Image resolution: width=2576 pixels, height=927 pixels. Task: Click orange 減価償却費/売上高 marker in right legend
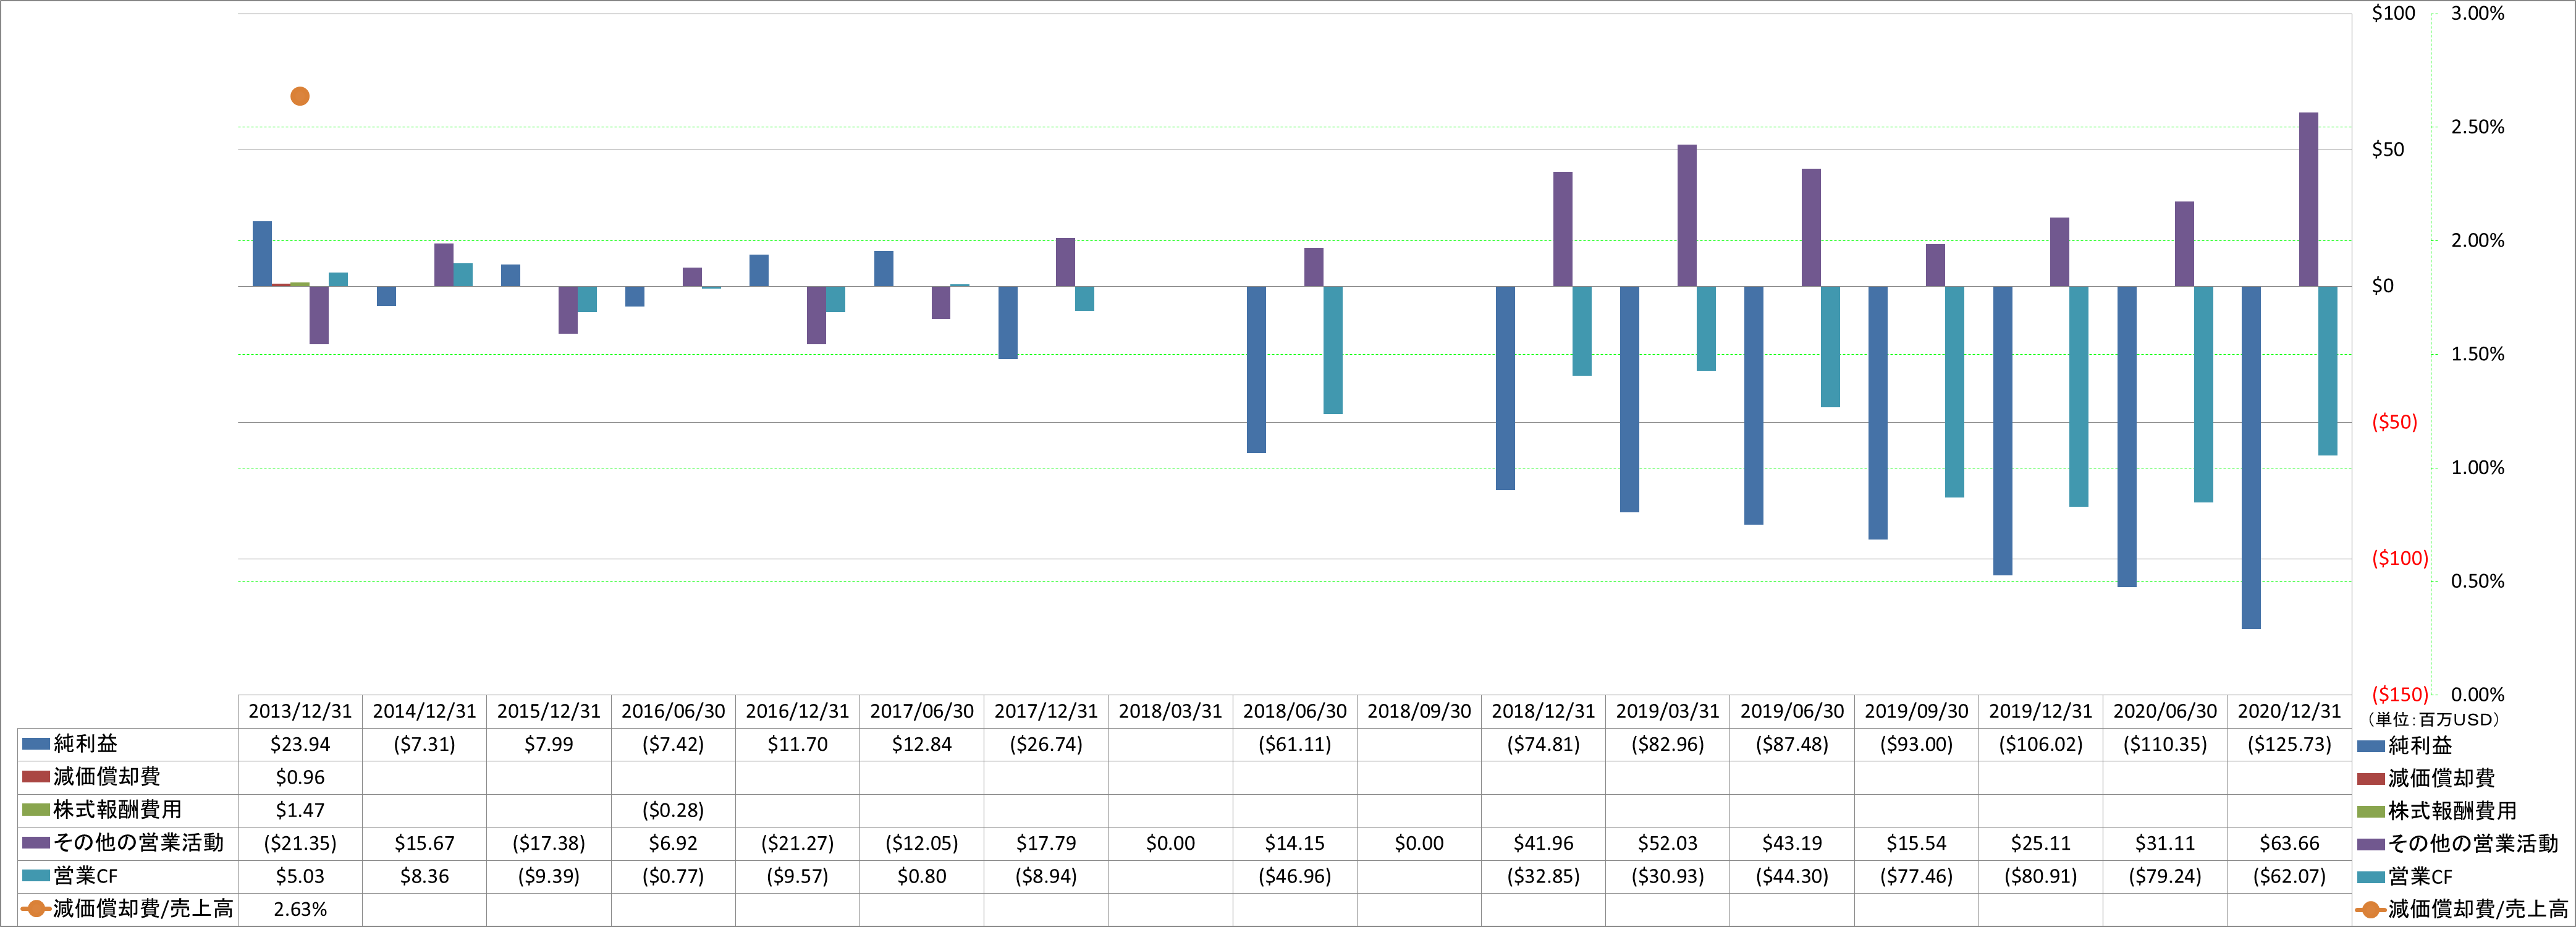pyautogui.click(x=2370, y=910)
